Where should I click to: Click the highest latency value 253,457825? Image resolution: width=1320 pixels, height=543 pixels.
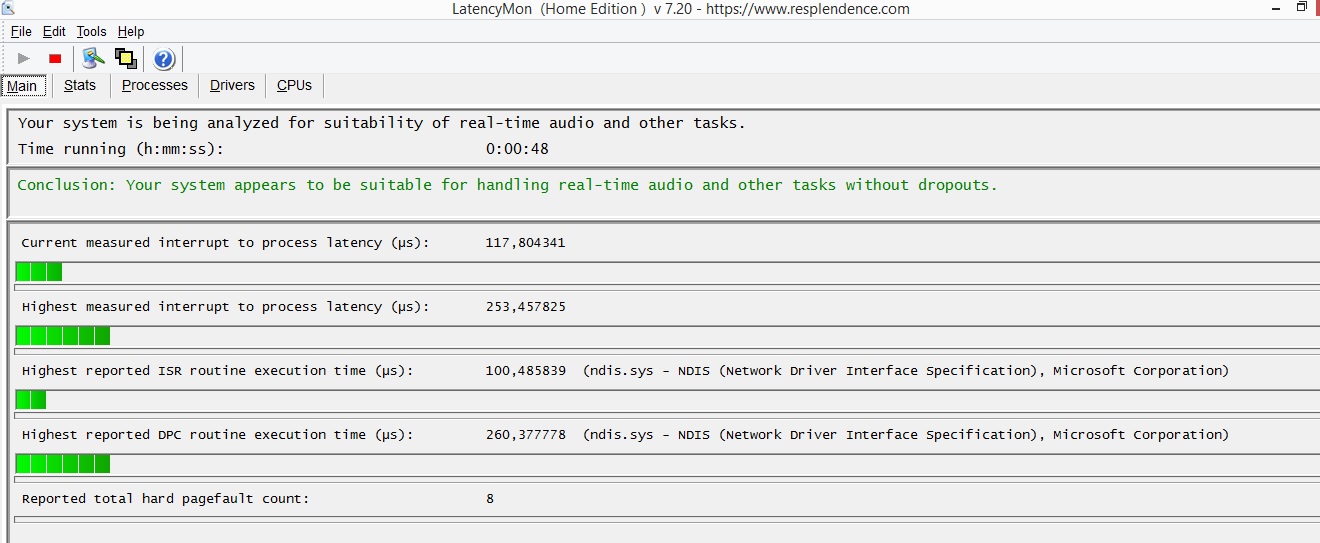[525, 307]
